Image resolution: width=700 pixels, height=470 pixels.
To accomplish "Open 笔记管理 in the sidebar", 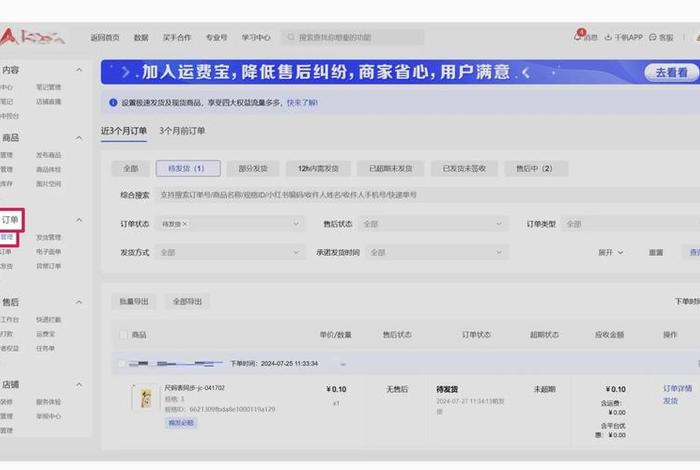I will 49,87.
